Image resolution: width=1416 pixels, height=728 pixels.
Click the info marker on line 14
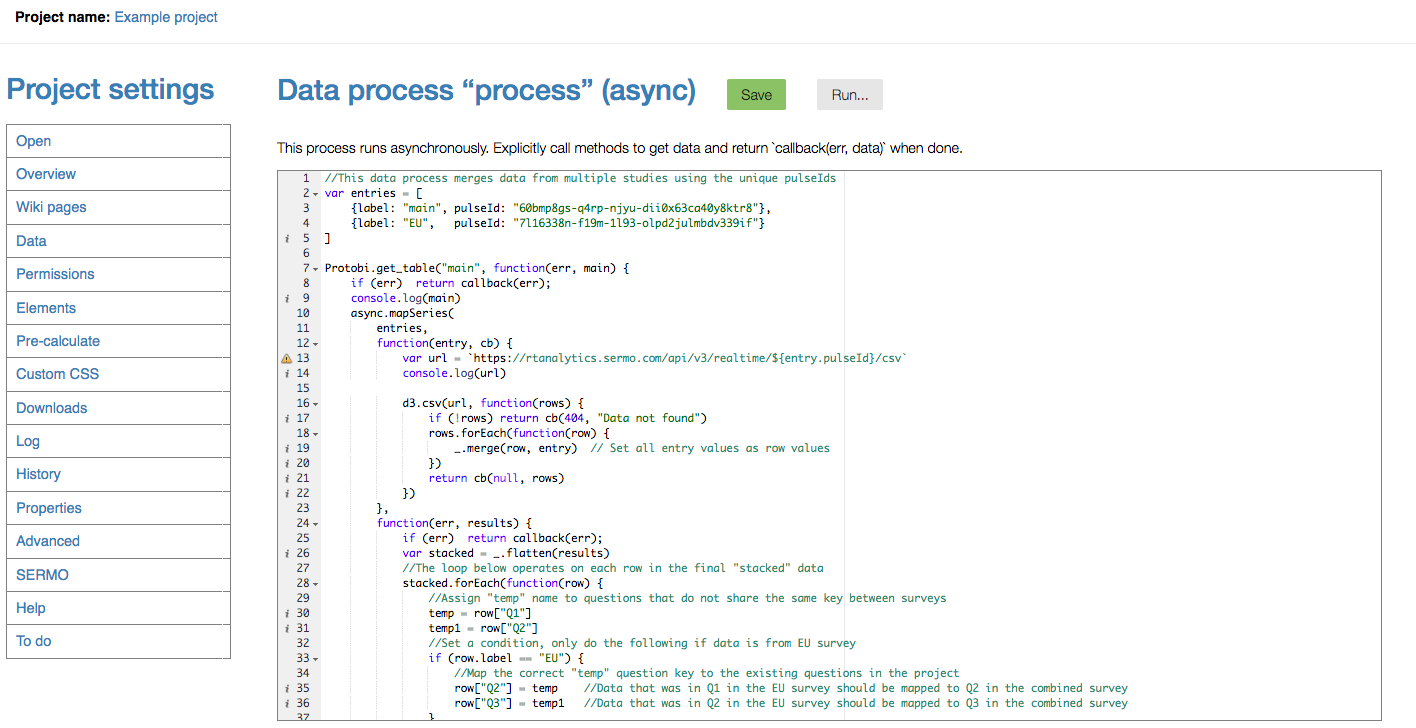(x=287, y=373)
